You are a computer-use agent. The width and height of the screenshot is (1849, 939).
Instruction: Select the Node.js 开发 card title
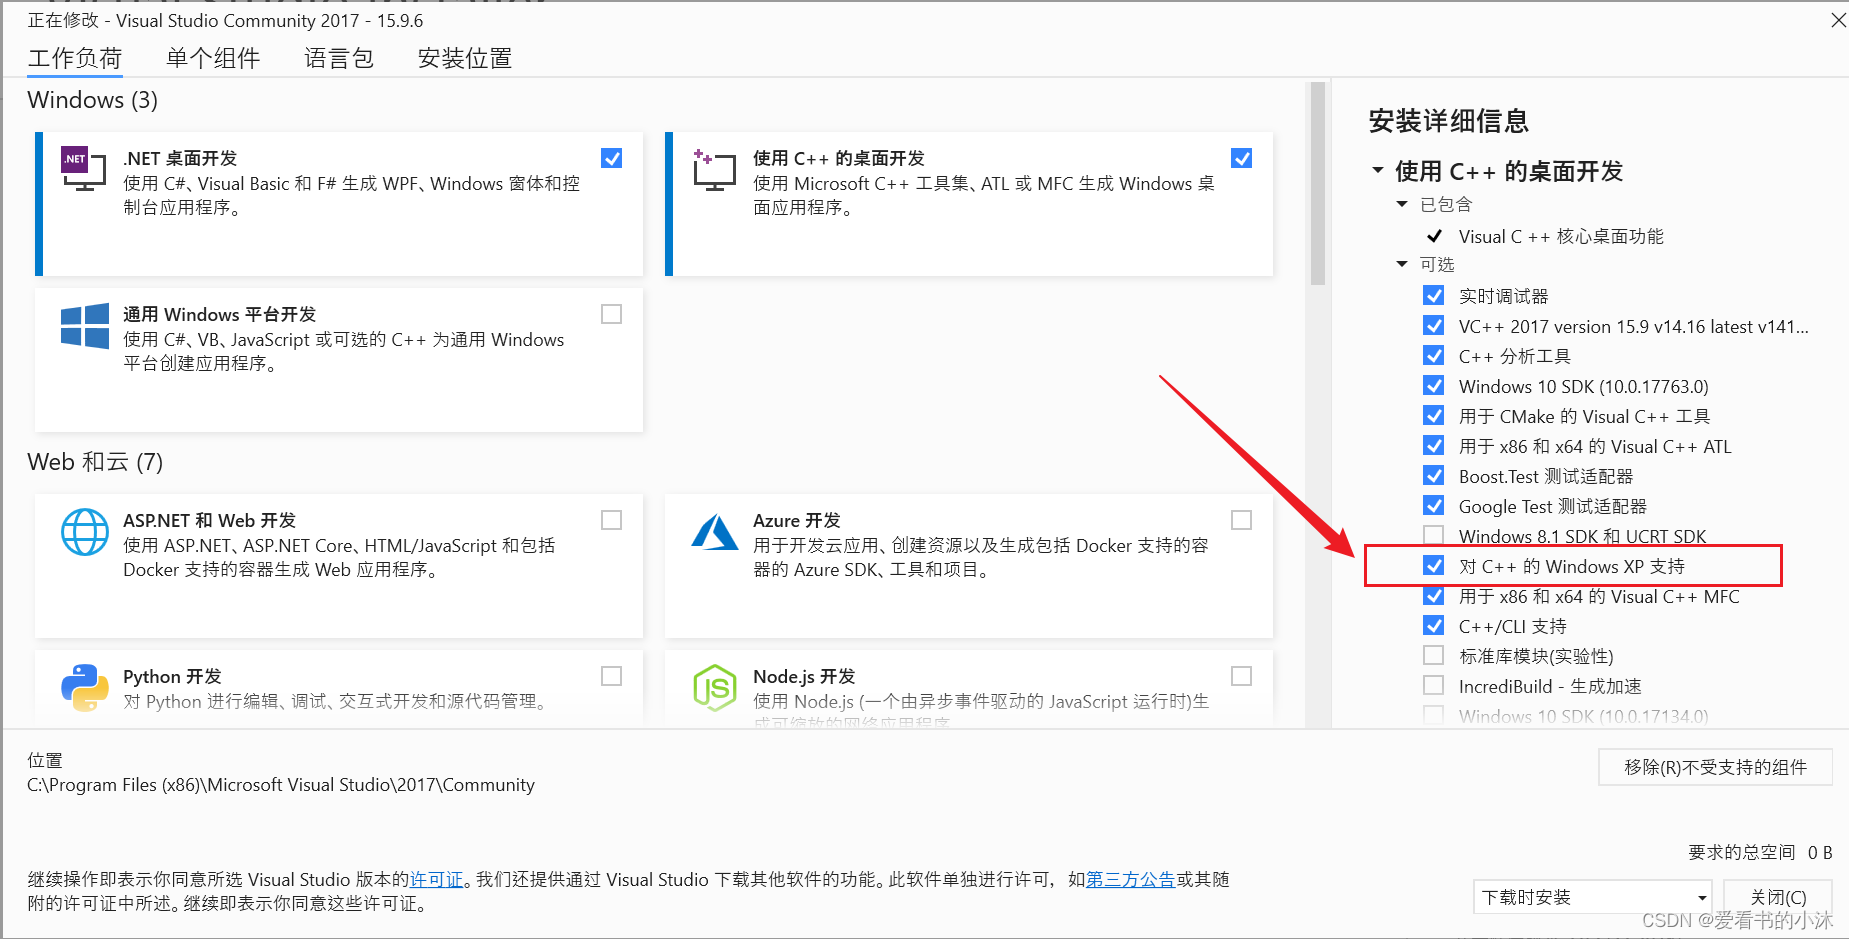click(804, 676)
